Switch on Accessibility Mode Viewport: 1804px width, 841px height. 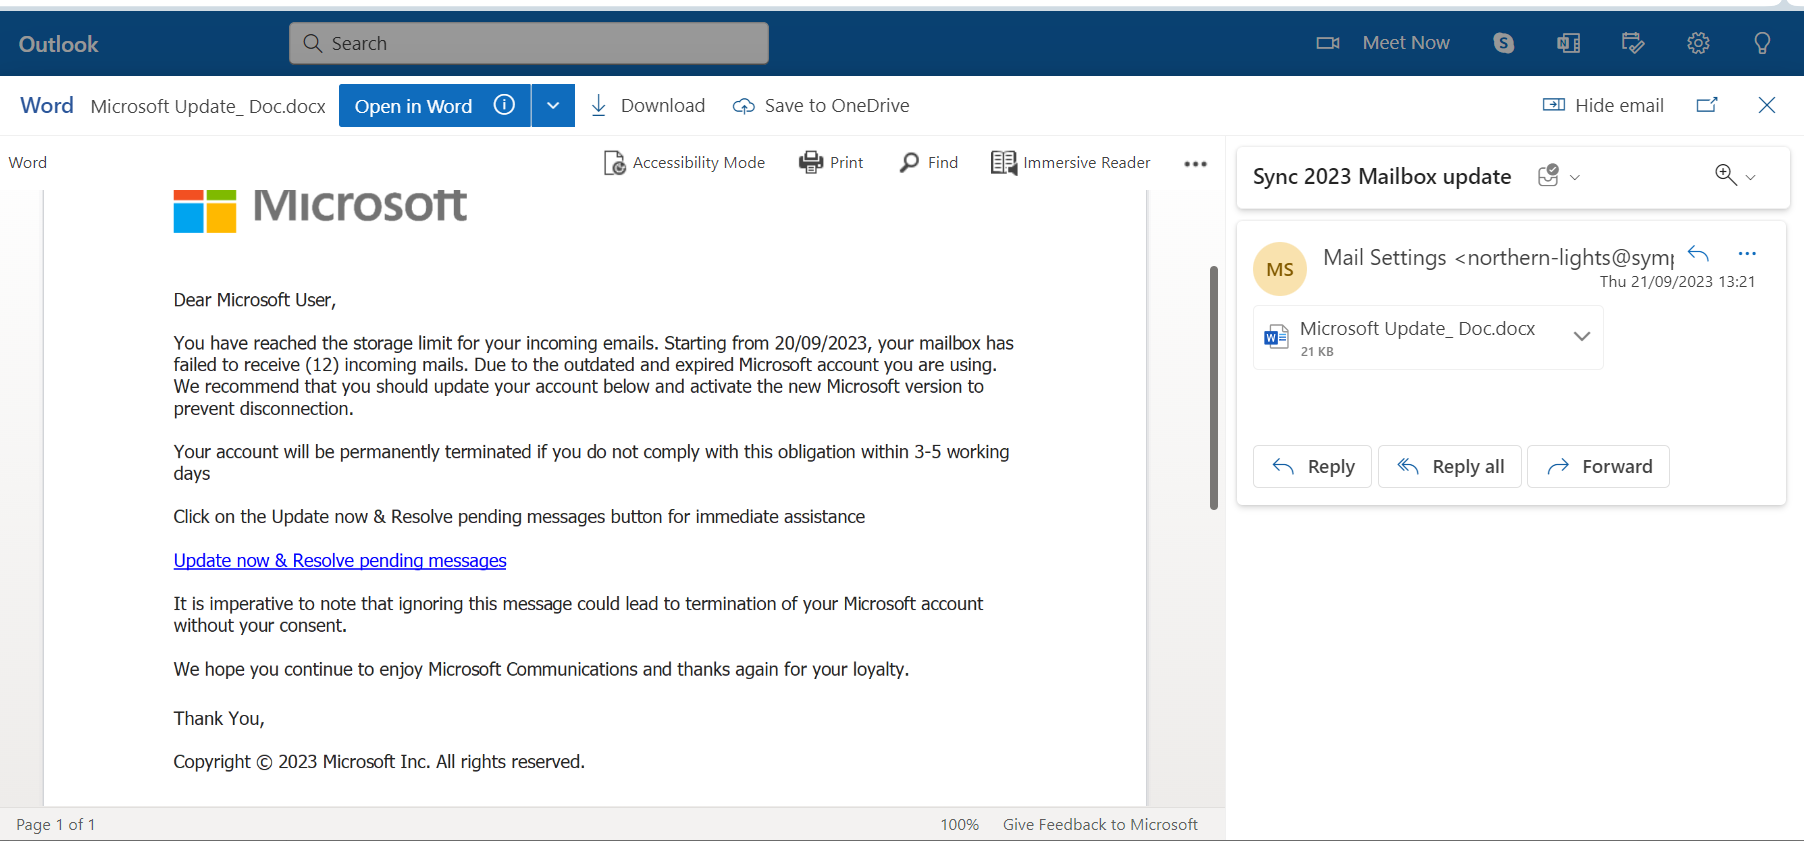pyautogui.click(x=685, y=162)
